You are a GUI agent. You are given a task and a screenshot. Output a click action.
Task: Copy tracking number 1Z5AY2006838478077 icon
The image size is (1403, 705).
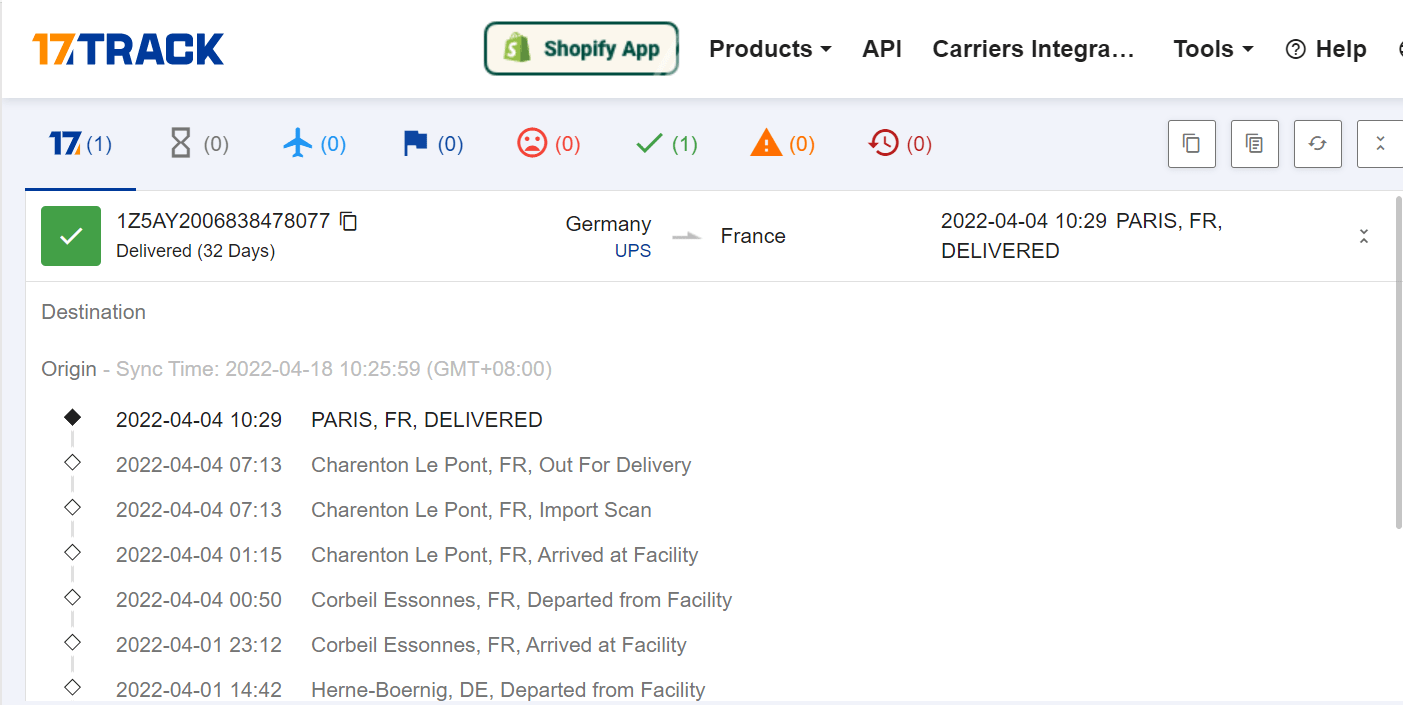coord(348,221)
